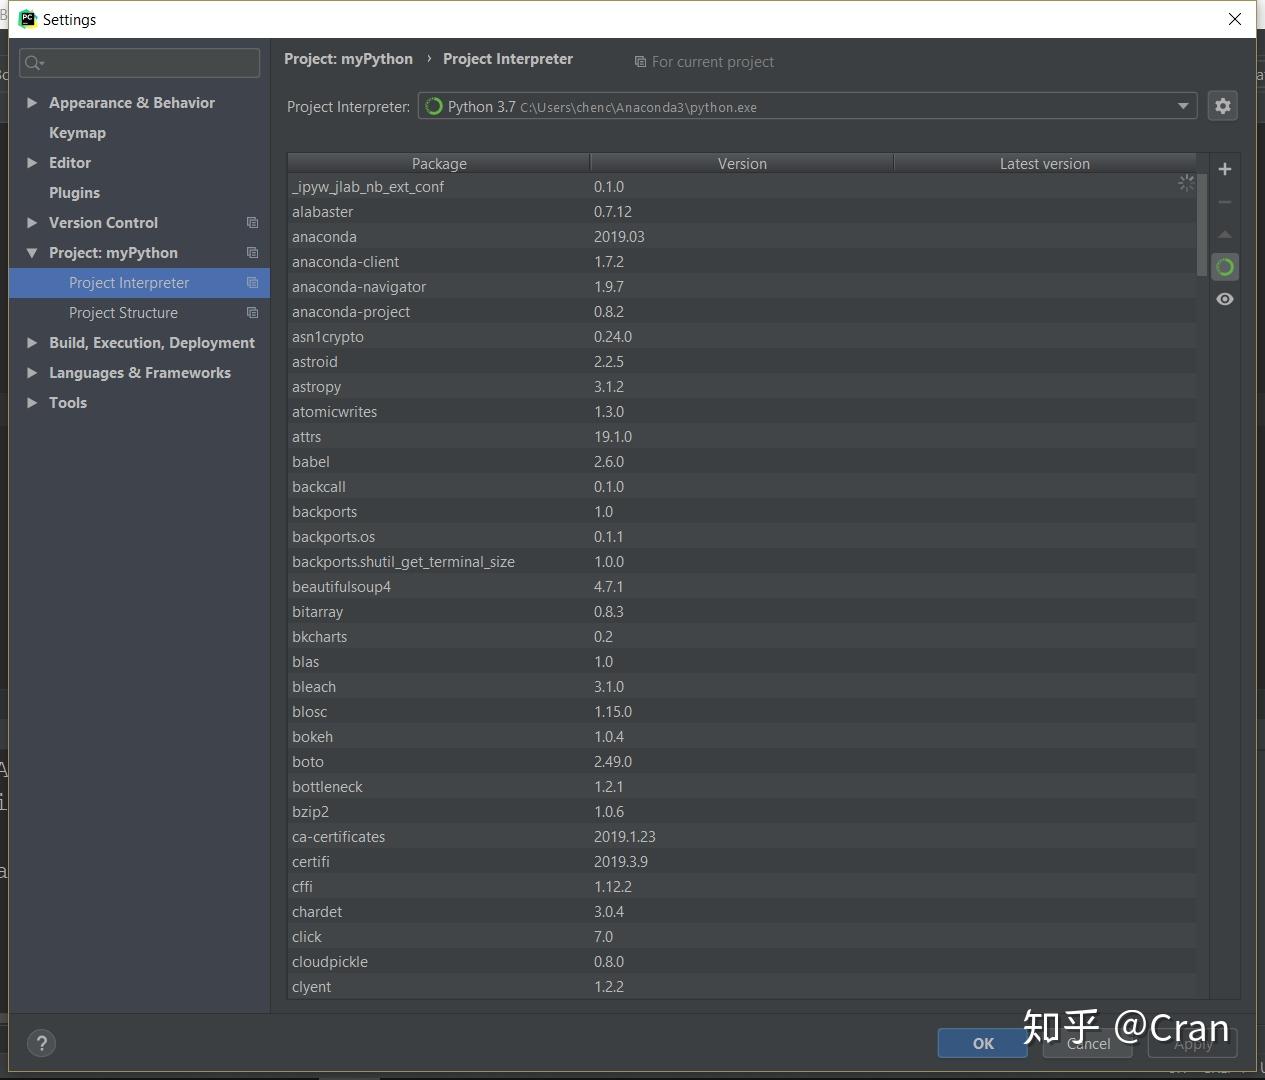The image size is (1265, 1080).
Task: Install a new package using the plus icon
Action: click(x=1224, y=168)
